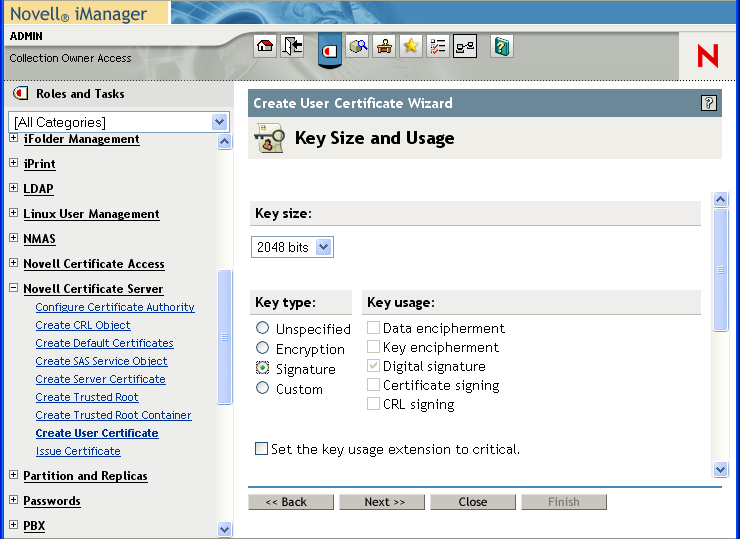Expand the LDAP node
This screenshot has width=740, height=539.
[x=14, y=188]
